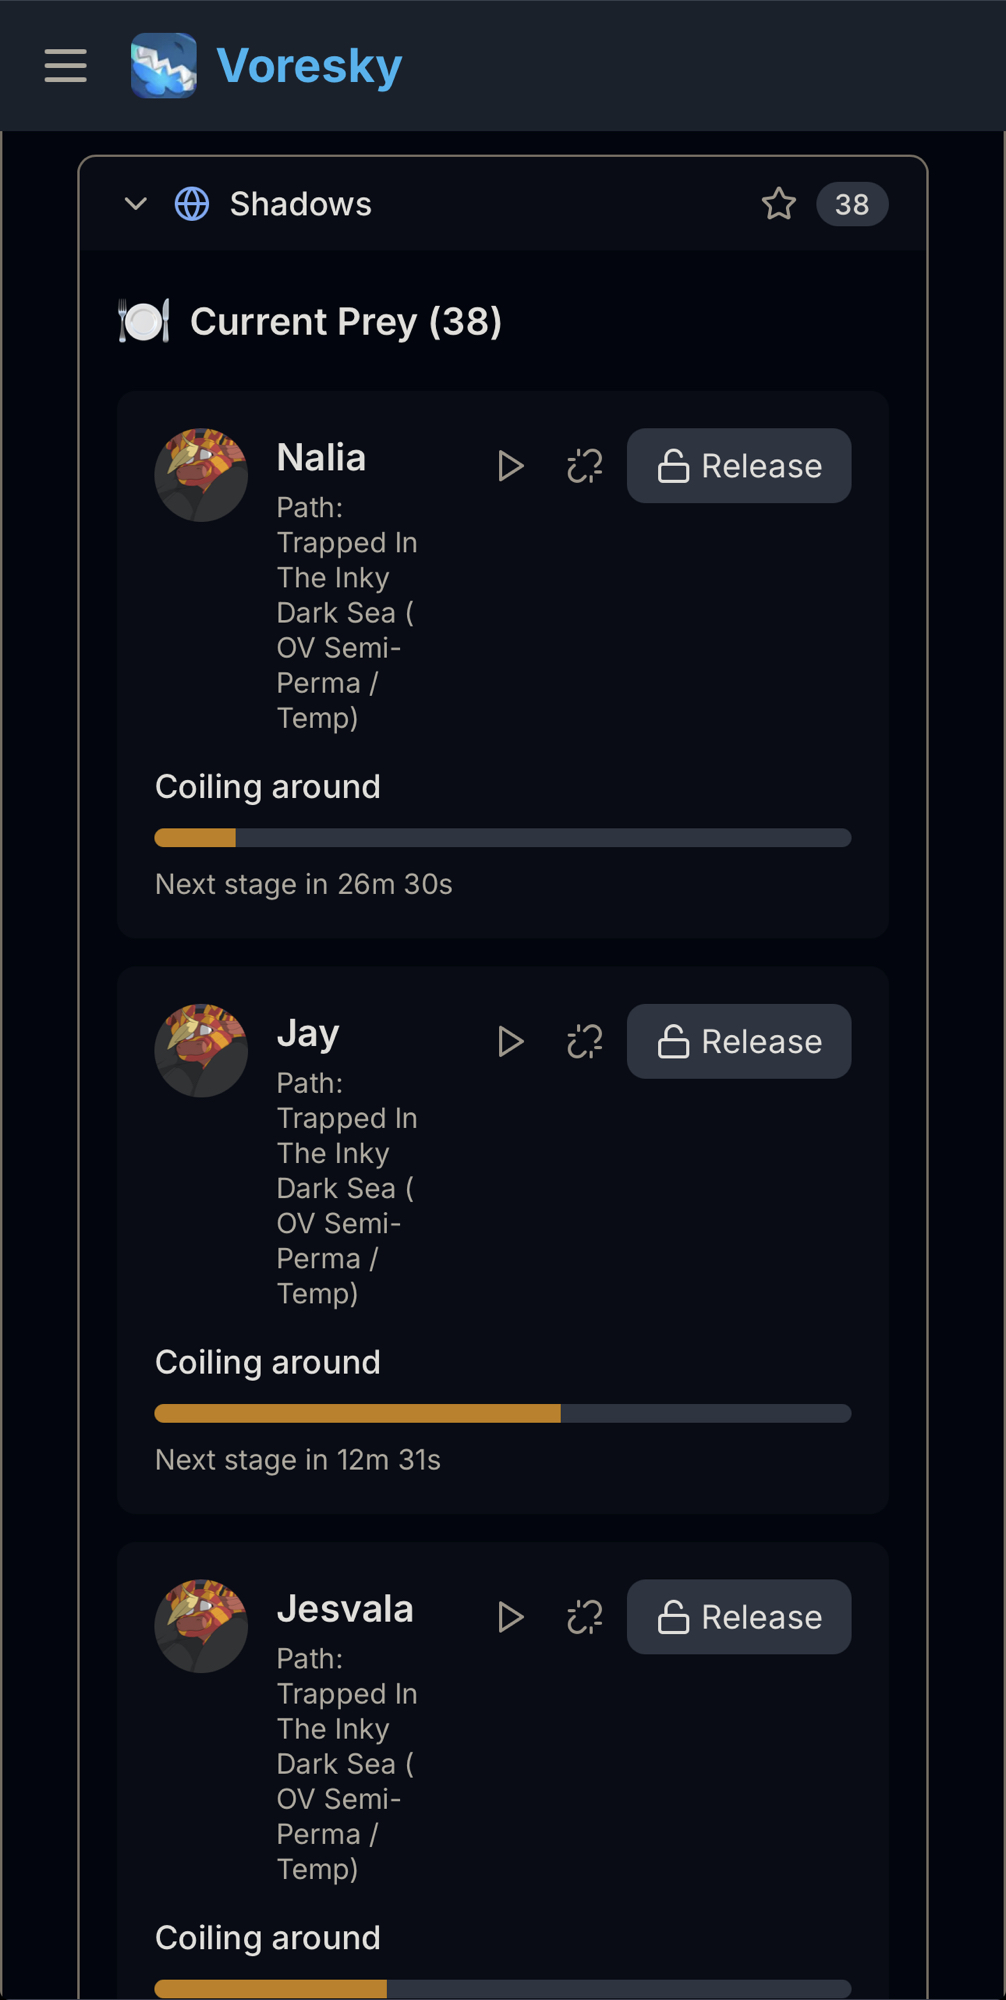1006x2000 pixels.
Task: Click the unlink icon for Nalia
Action: pyautogui.click(x=585, y=466)
